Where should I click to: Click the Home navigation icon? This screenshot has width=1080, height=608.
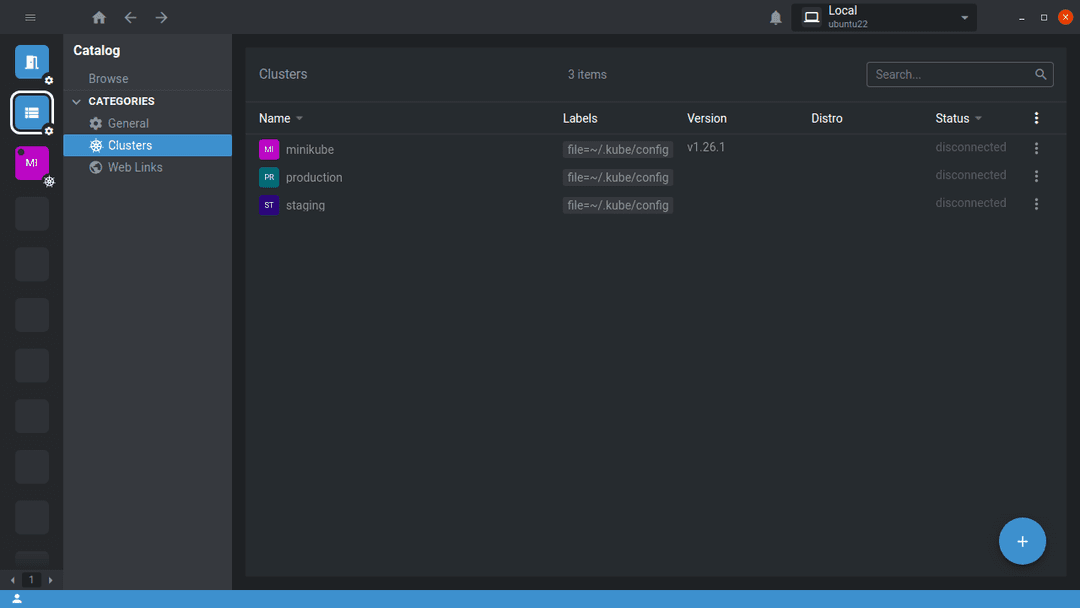click(98, 17)
